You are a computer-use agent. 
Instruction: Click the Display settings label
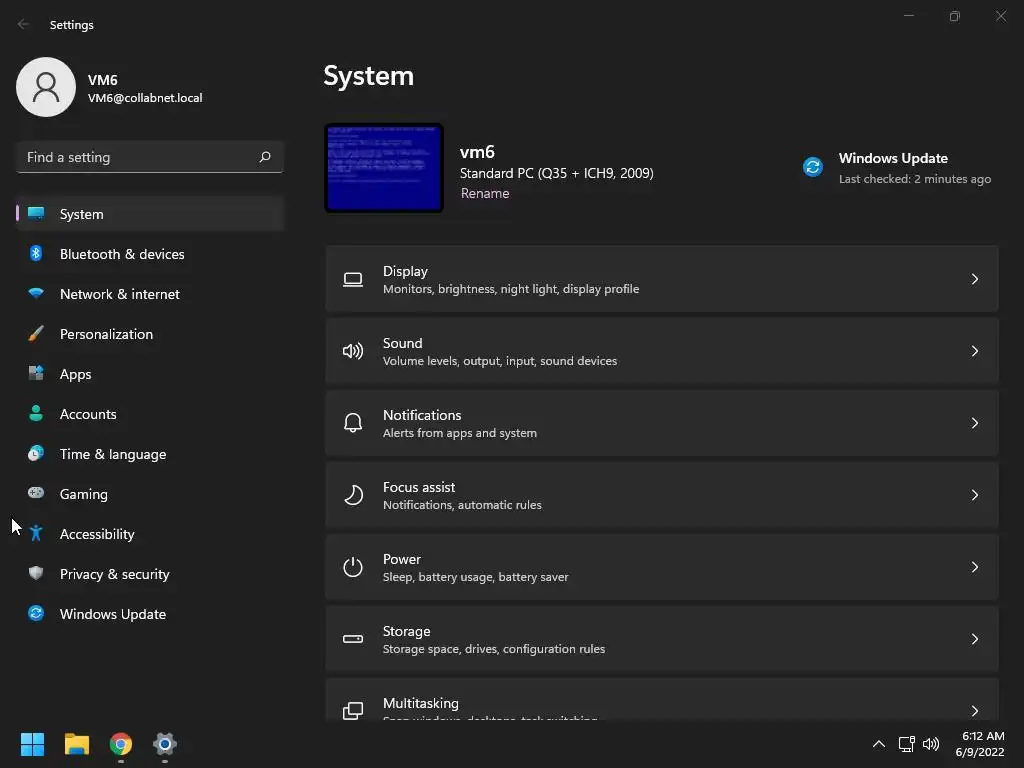405,271
